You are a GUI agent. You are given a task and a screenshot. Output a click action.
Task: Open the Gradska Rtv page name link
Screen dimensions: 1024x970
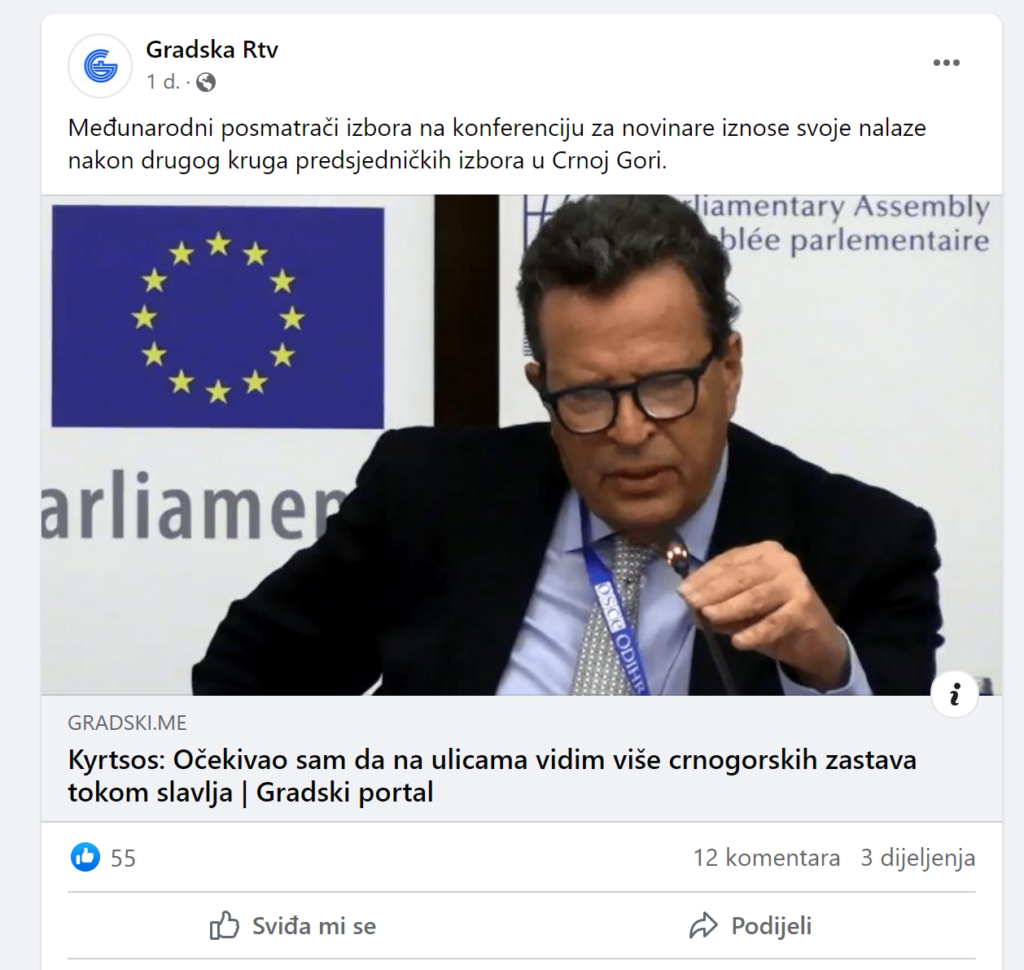[212, 50]
